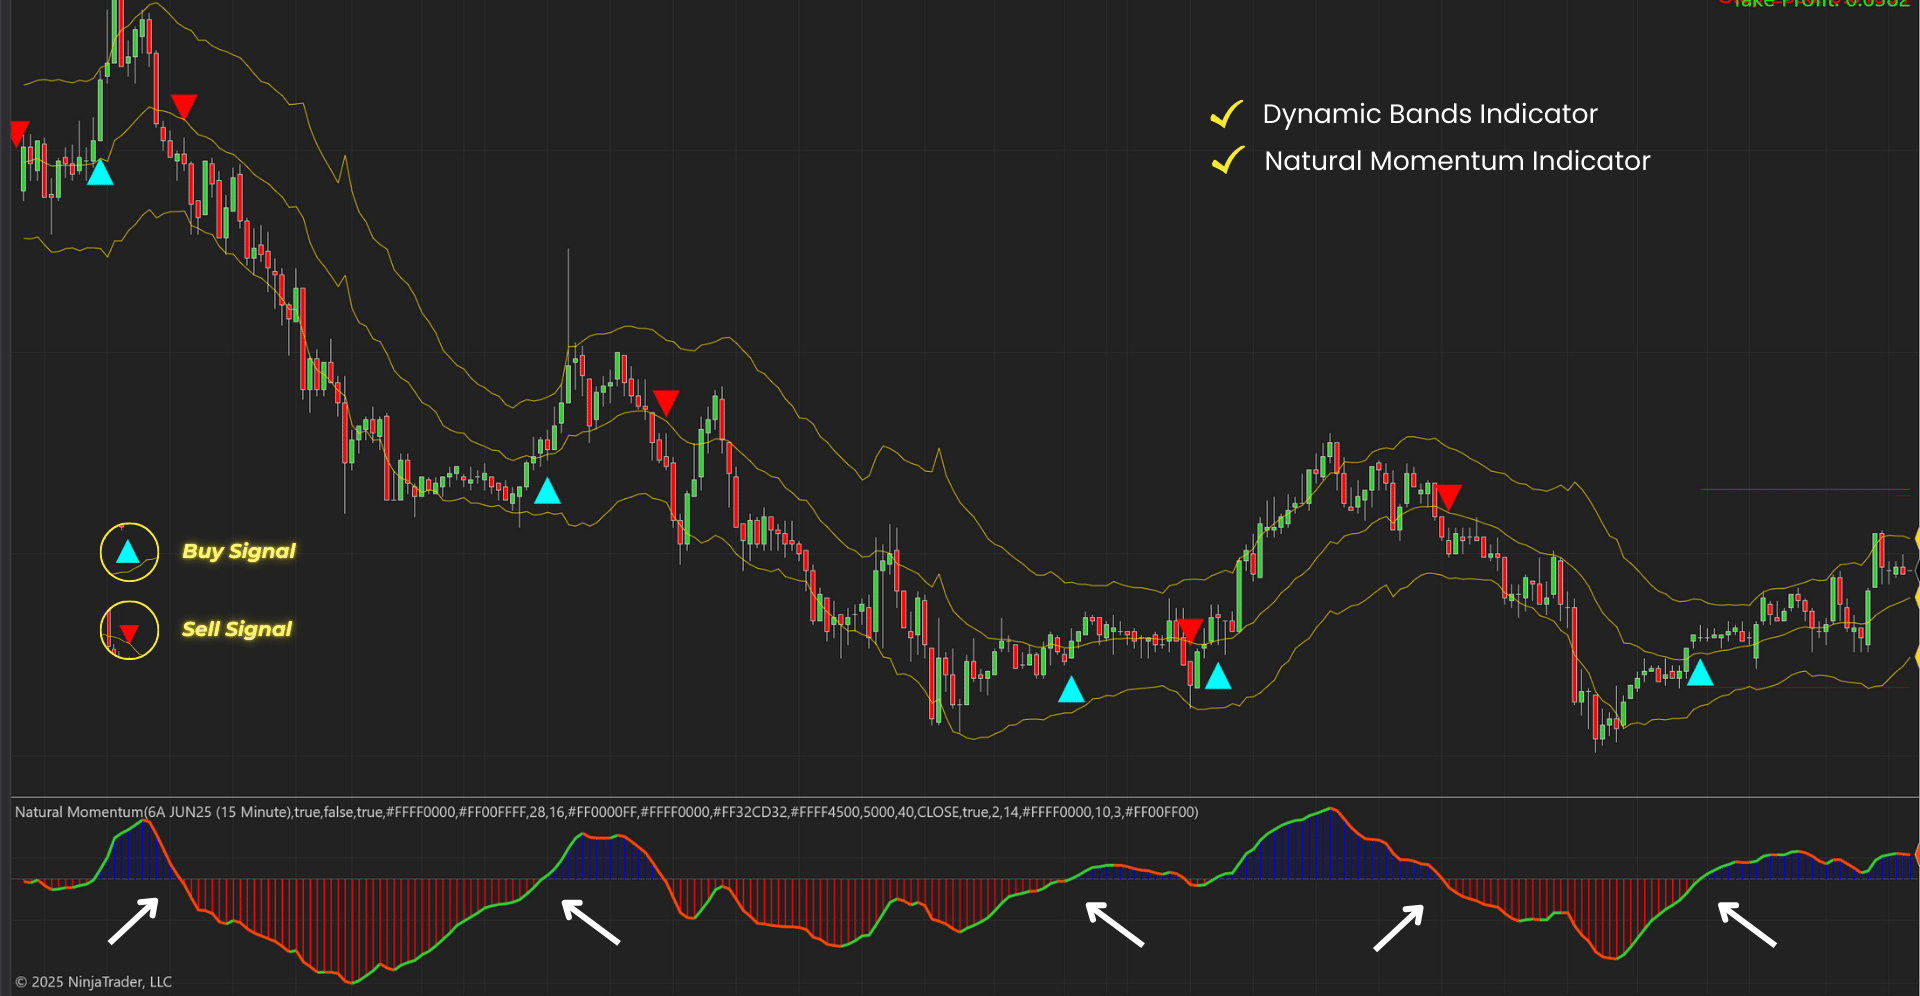This screenshot has width=1920, height=996.
Task: Toggle the checkmark beside Natural Momentum Indicator
Action: pyautogui.click(x=1227, y=161)
